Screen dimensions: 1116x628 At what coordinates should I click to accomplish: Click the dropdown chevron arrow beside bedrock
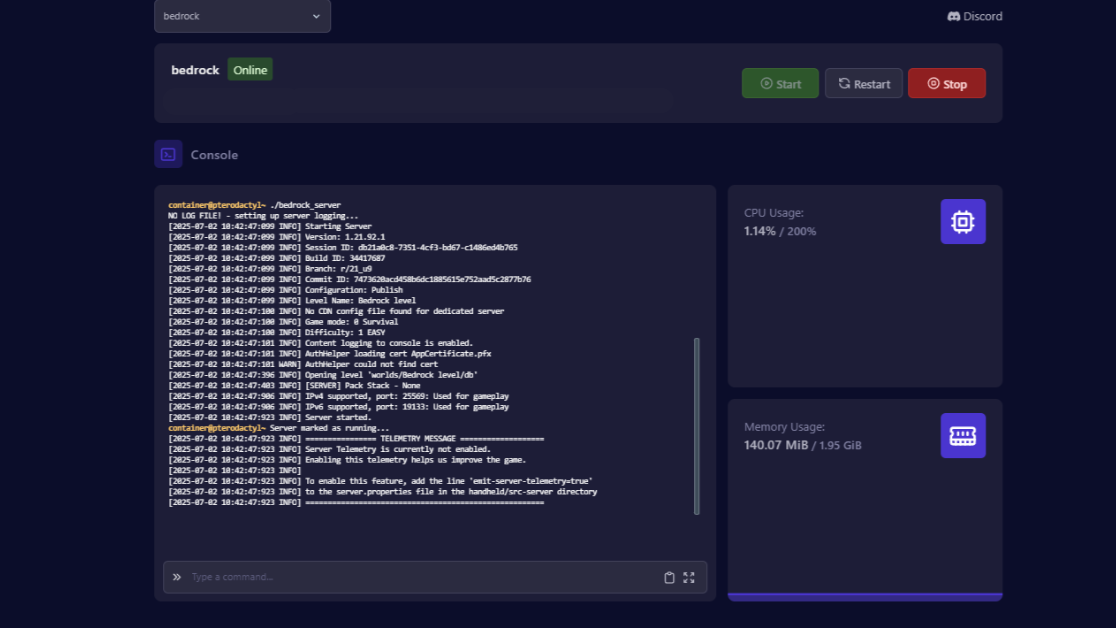point(317,16)
